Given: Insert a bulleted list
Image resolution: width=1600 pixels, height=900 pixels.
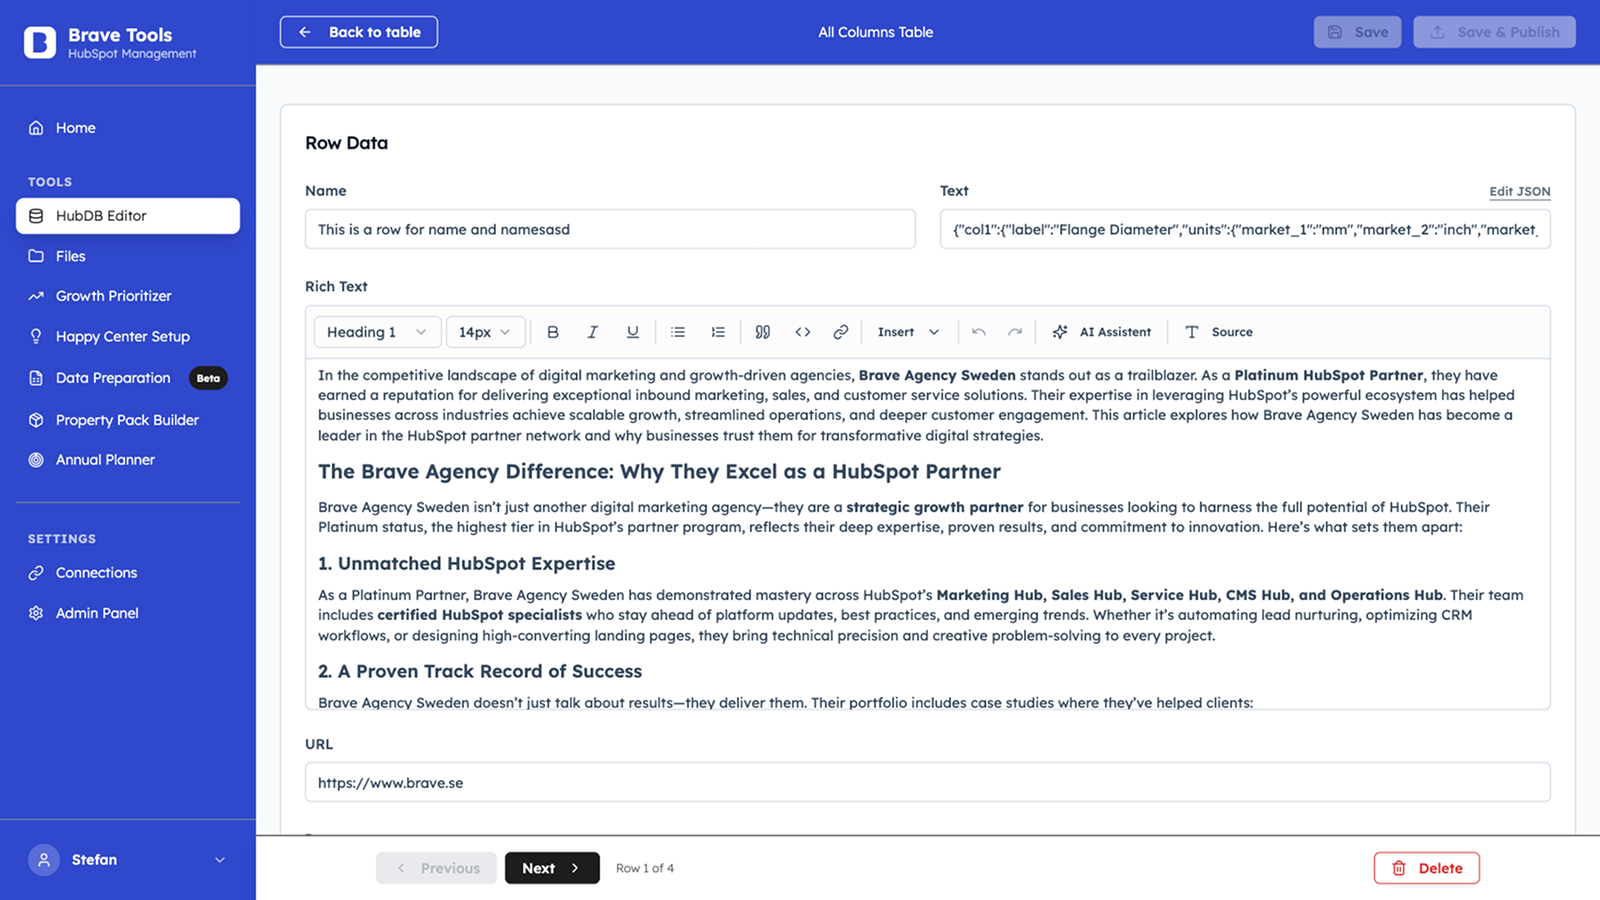Looking at the screenshot, I should tap(678, 332).
